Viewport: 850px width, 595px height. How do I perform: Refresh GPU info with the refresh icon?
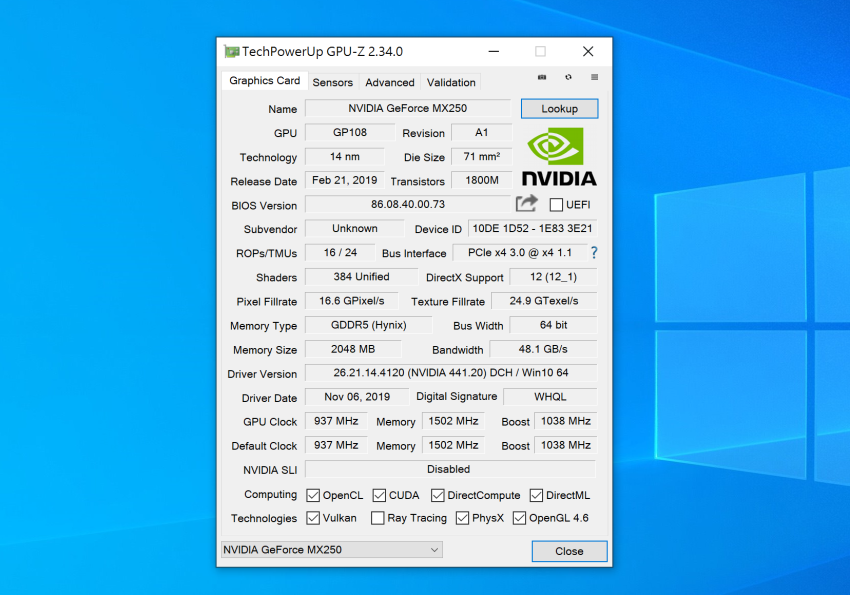(568, 77)
